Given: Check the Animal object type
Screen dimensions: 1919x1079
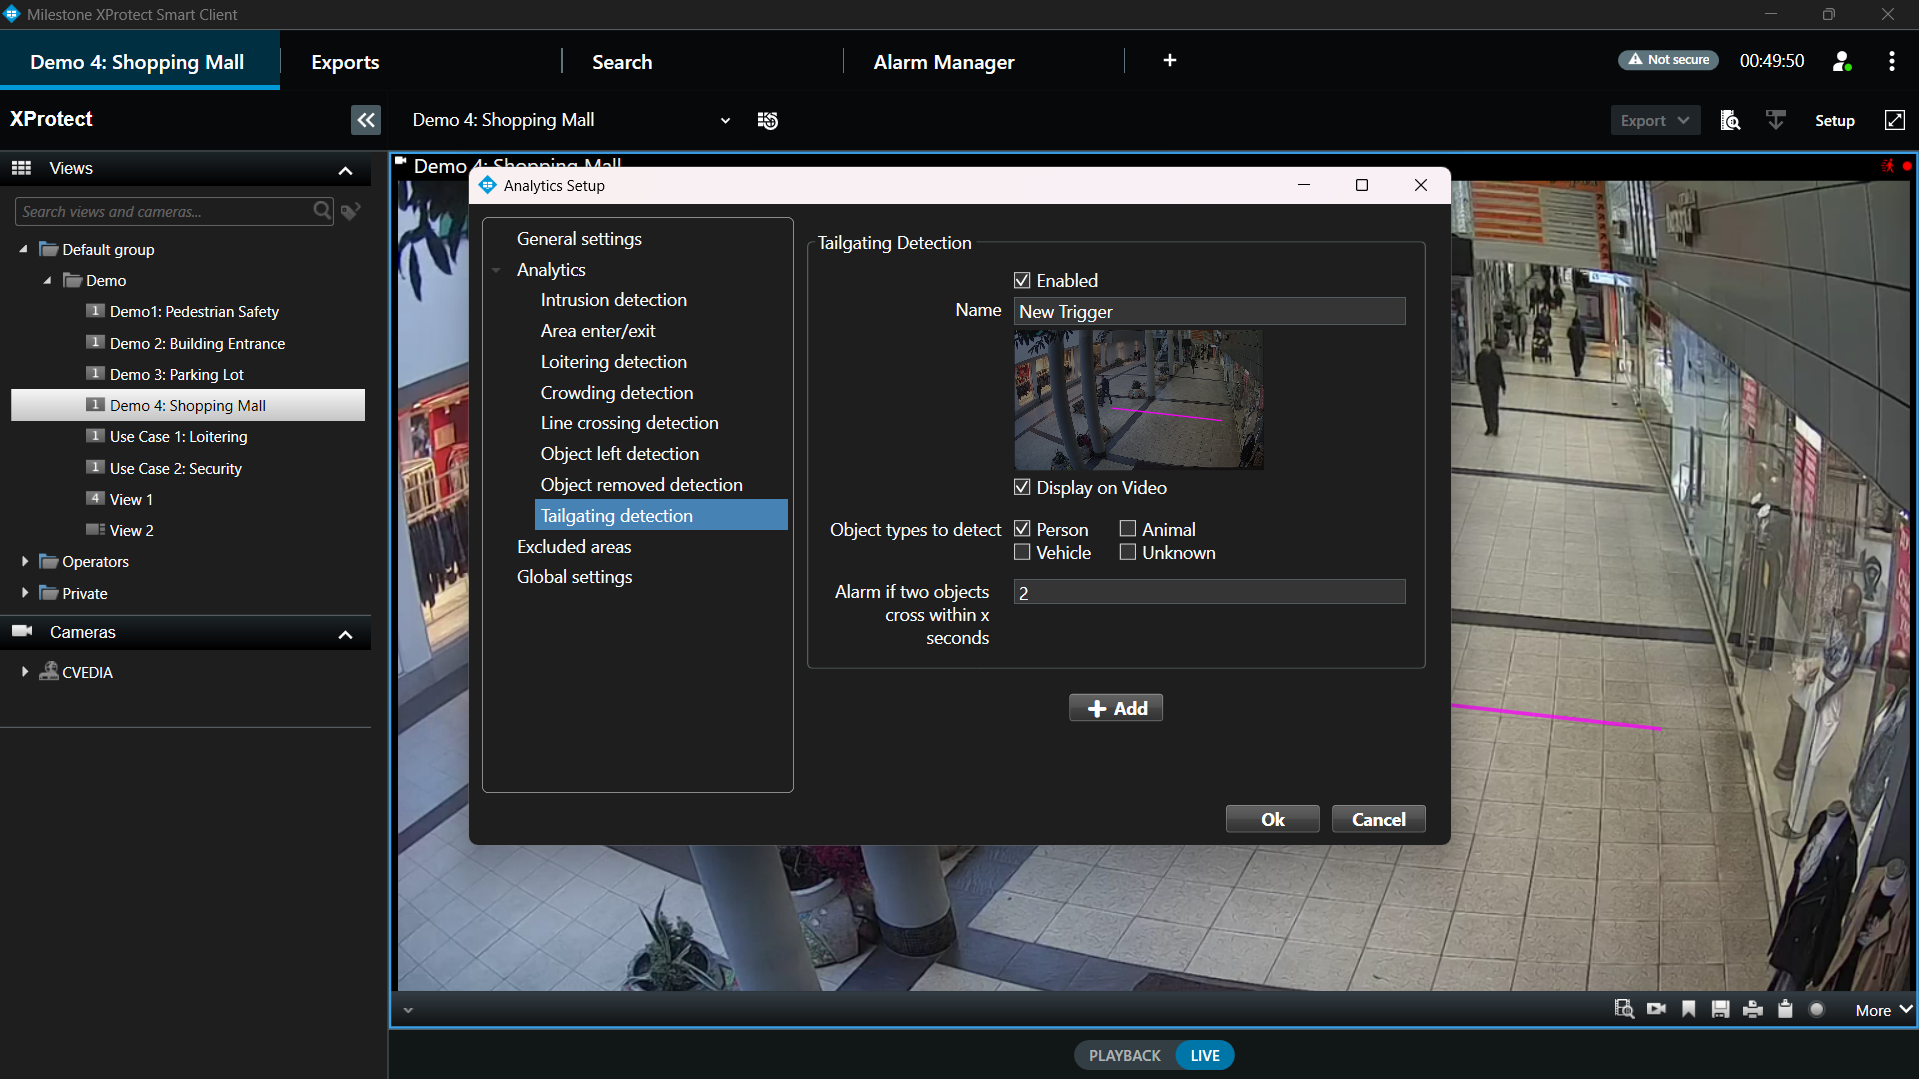Looking at the screenshot, I should (x=1128, y=529).
